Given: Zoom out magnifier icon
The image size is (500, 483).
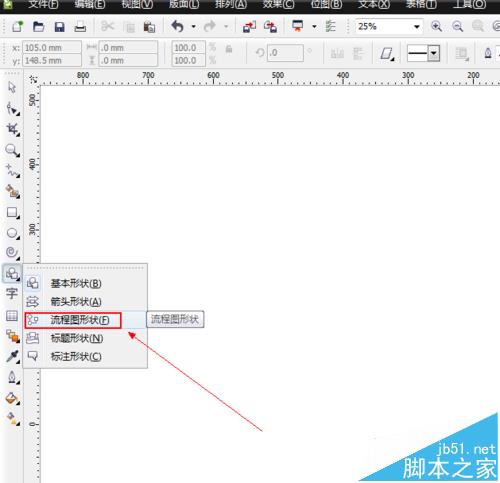Looking at the screenshot, I should pos(457,26).
